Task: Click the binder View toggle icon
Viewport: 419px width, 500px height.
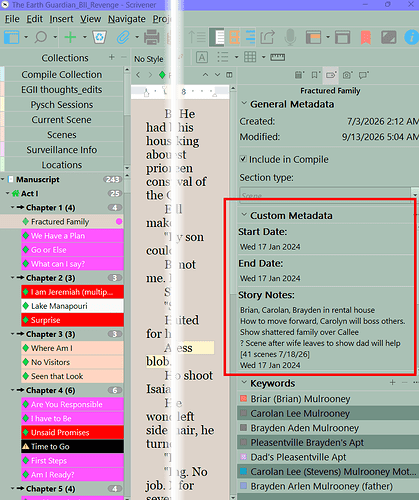Action: click(x=12, y=37)
